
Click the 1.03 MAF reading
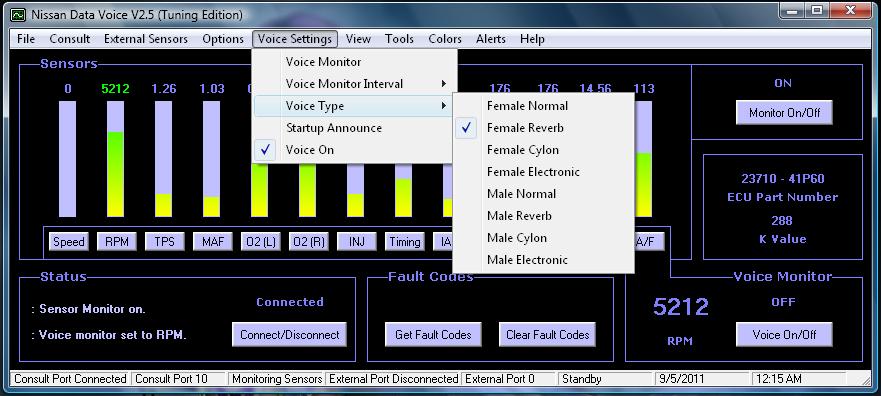212,89
